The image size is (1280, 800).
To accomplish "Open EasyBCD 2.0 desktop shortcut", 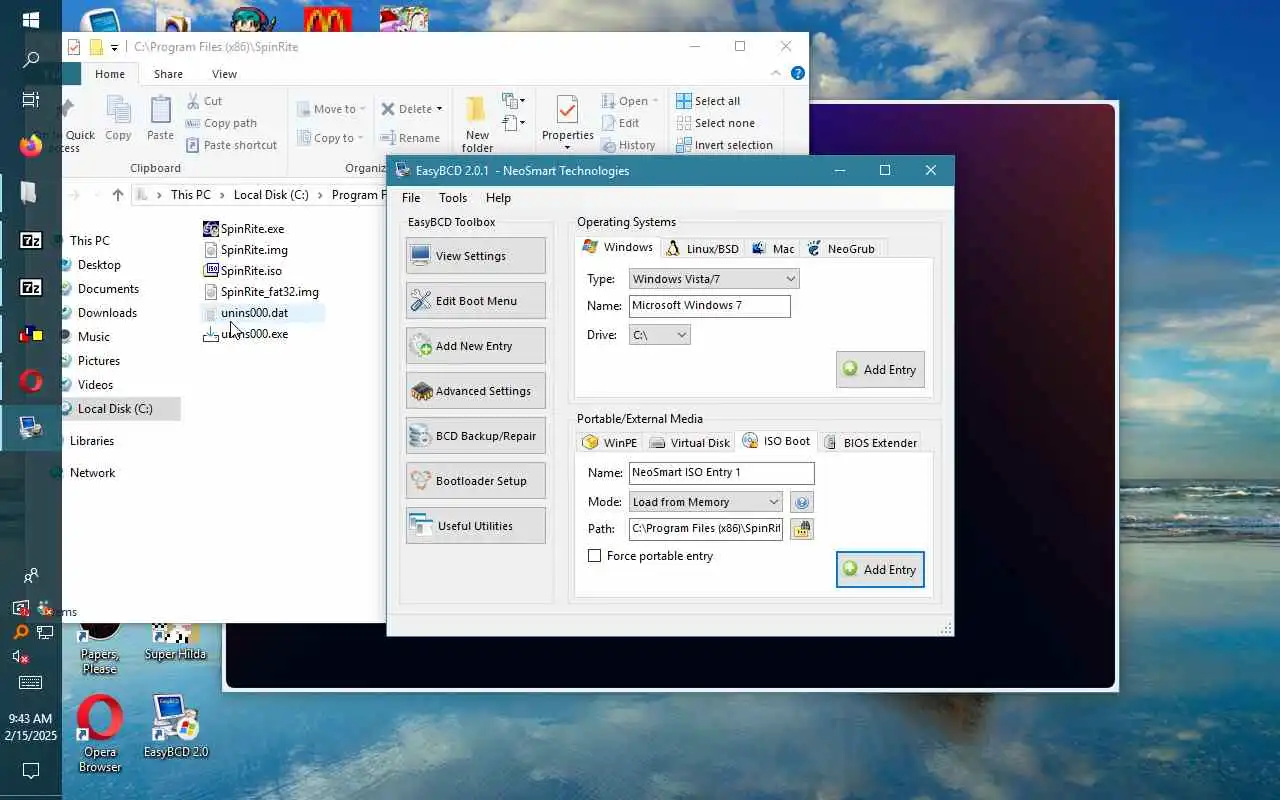I will pyautogui.click(x=176, y=727).
